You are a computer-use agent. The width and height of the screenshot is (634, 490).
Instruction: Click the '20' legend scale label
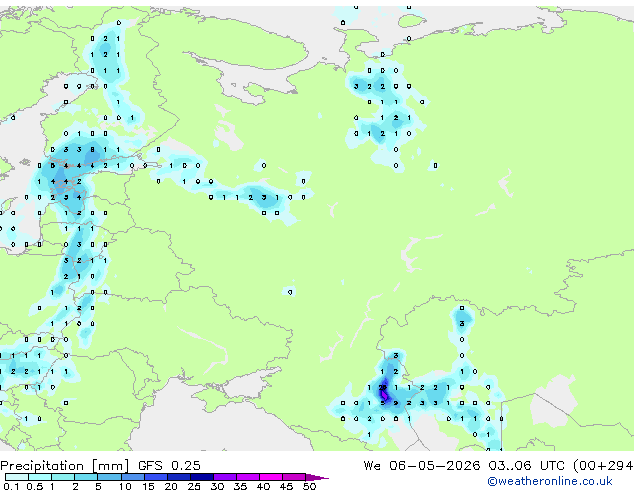pos(171,486)
